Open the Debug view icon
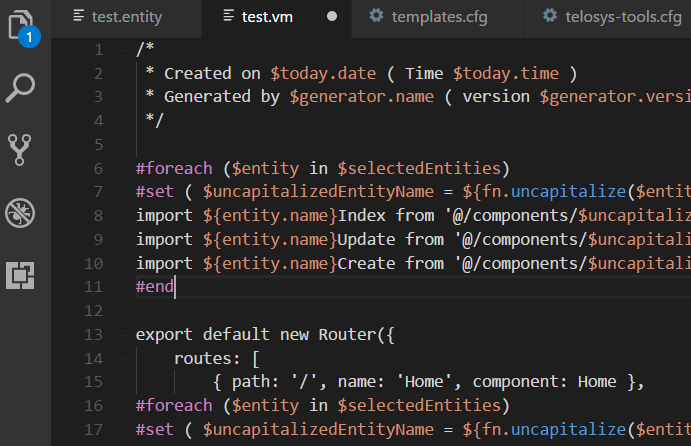The image size is (691, 446). click(x=20, y=213)
